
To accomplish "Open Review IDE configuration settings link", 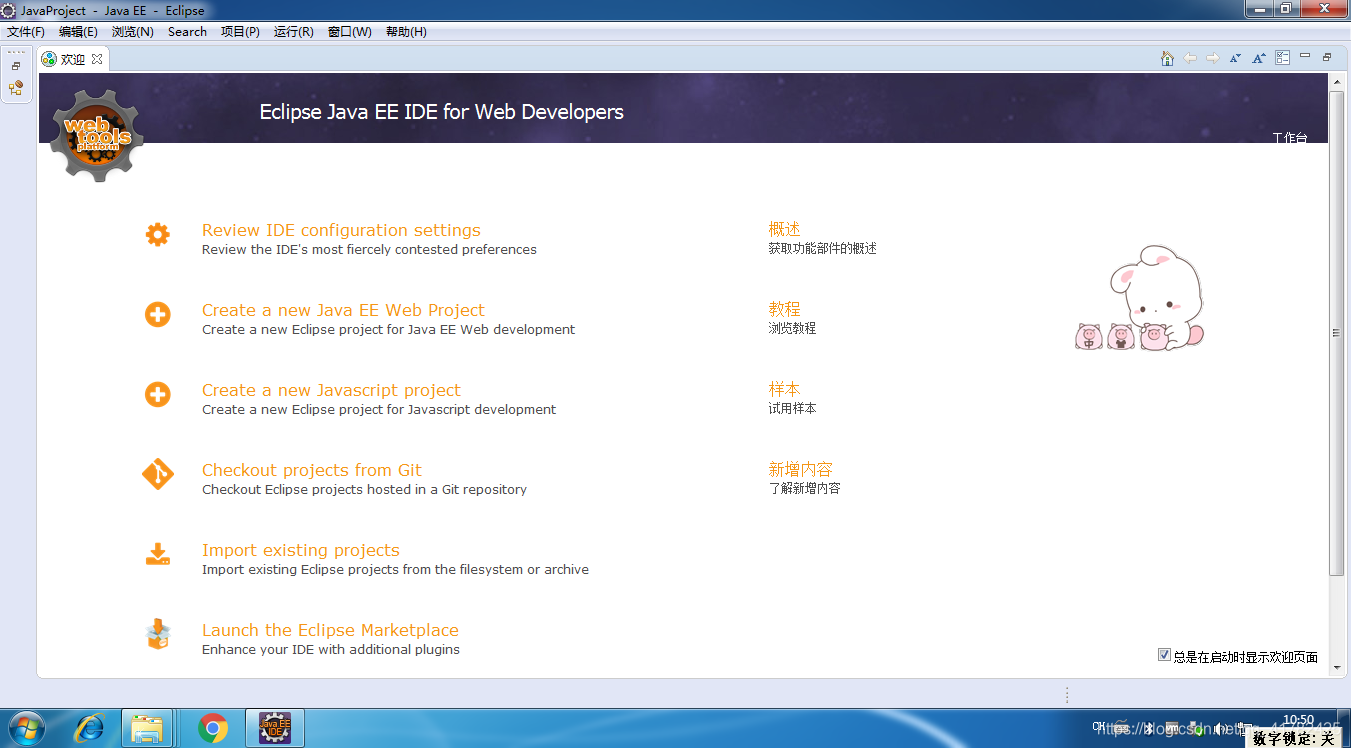I will point(341,230).
